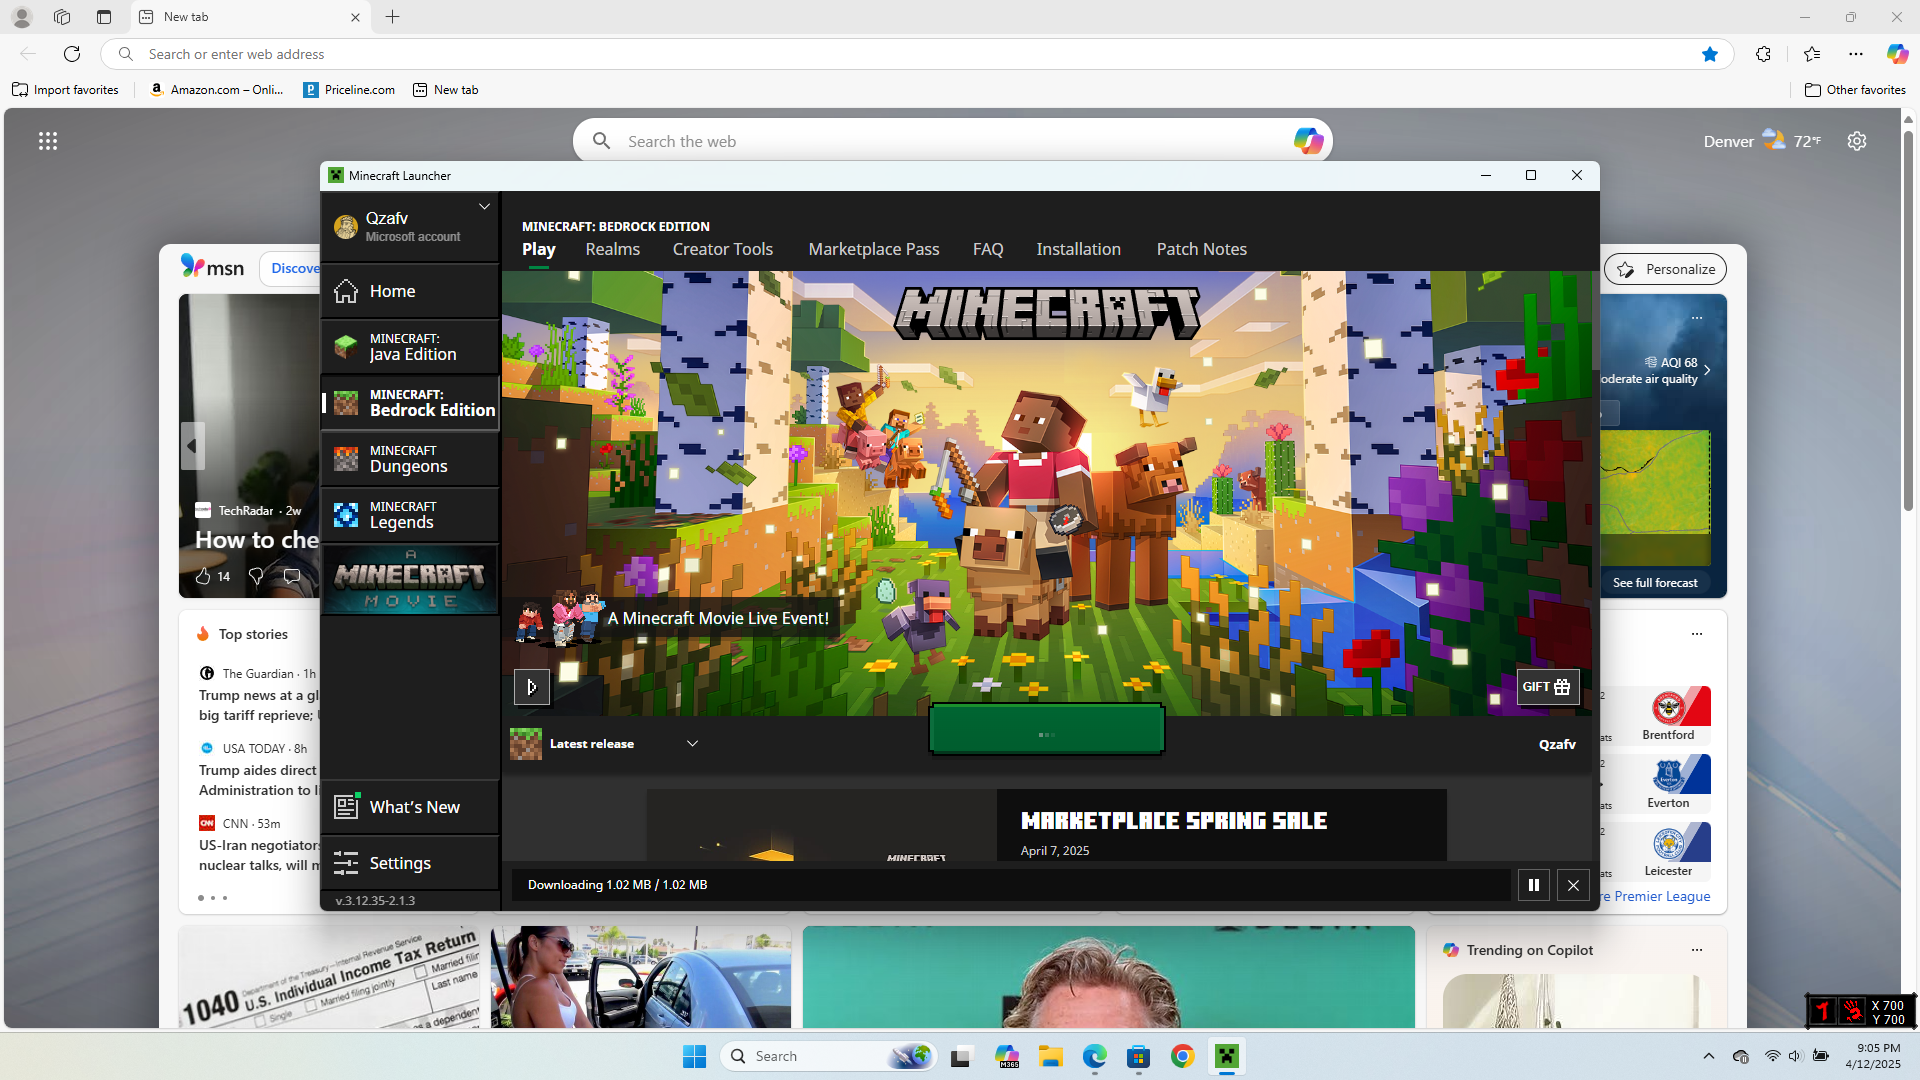Switch to the Creator Tools tab

pyautogui.click(x=722, y=249)
